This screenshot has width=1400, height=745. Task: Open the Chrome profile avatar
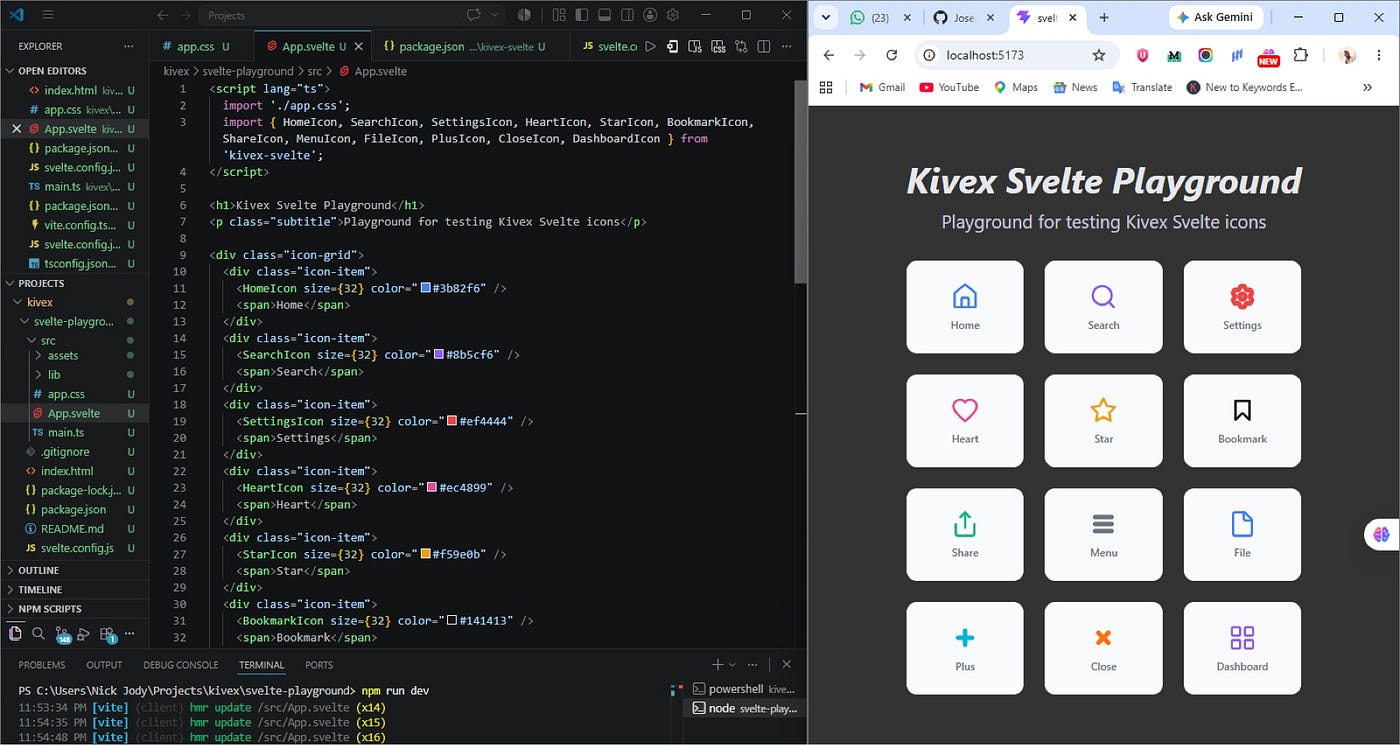[1347, 55]
